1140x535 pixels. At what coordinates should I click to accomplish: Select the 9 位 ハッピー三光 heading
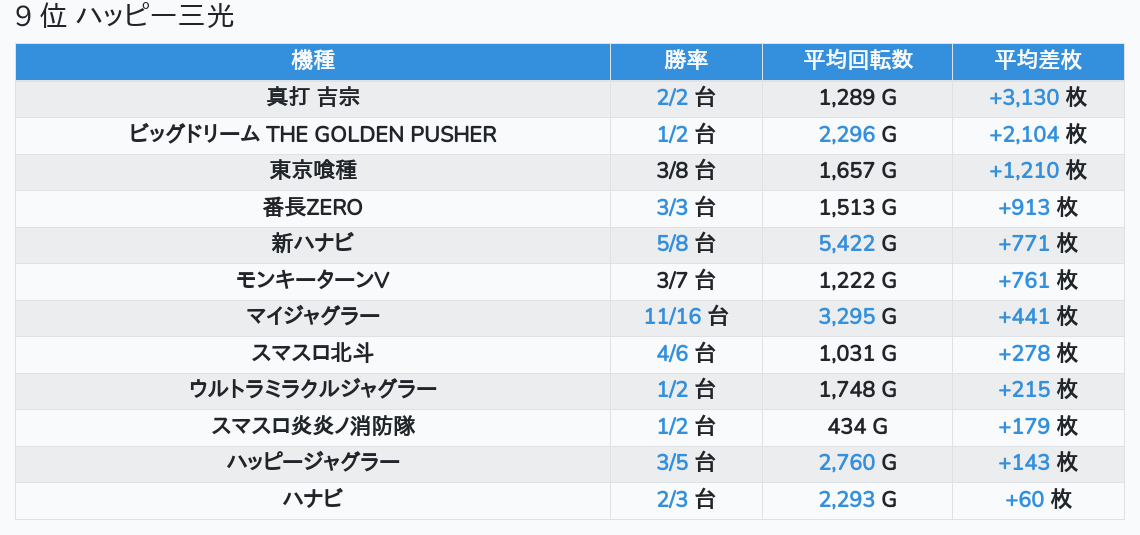point(124,17)
